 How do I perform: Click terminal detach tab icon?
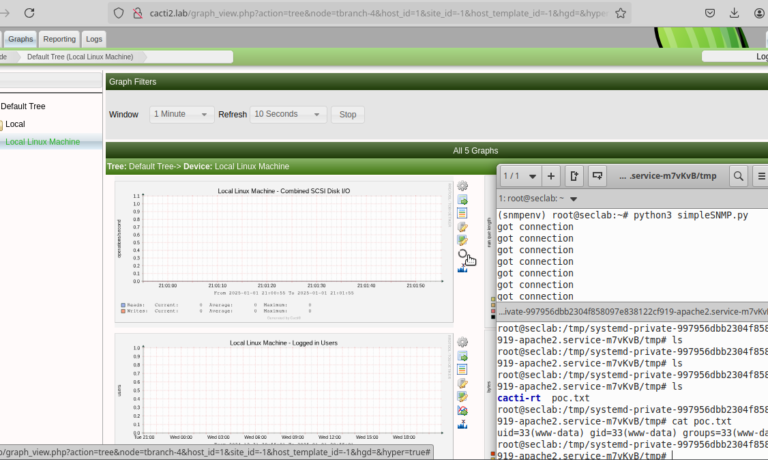[574, 176]
